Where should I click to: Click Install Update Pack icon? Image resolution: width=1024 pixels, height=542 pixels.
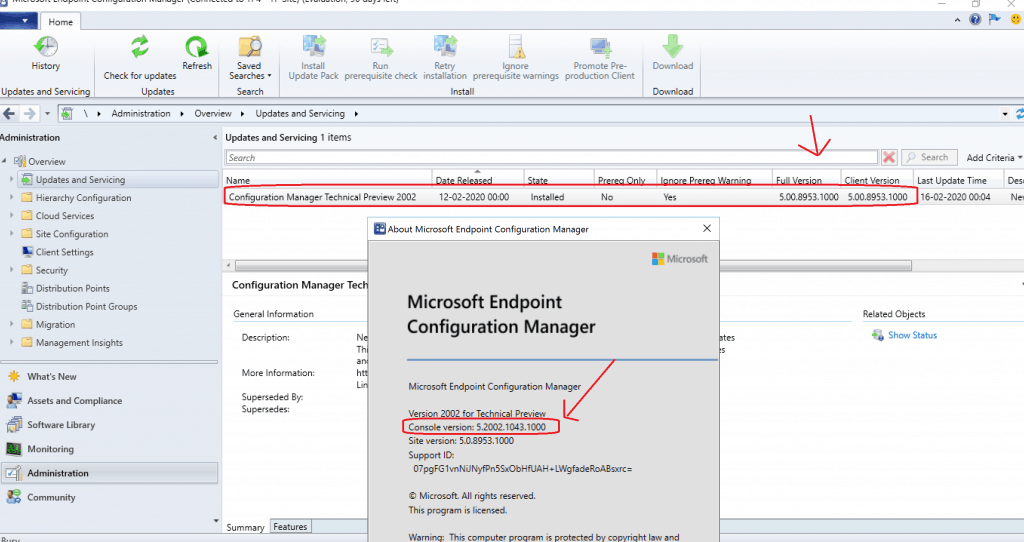tap(313, 47)
